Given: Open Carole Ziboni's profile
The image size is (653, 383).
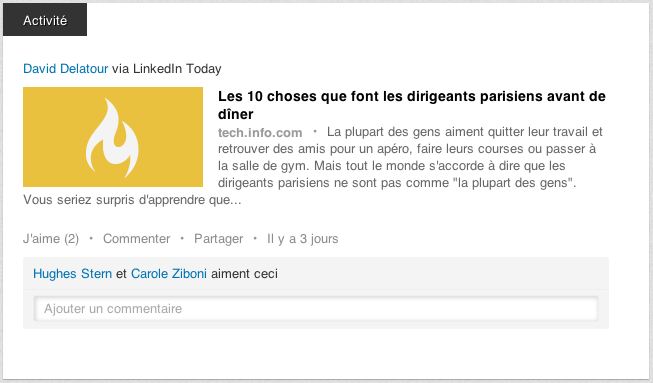Looking at the screenshot, I should pos(169,274).
